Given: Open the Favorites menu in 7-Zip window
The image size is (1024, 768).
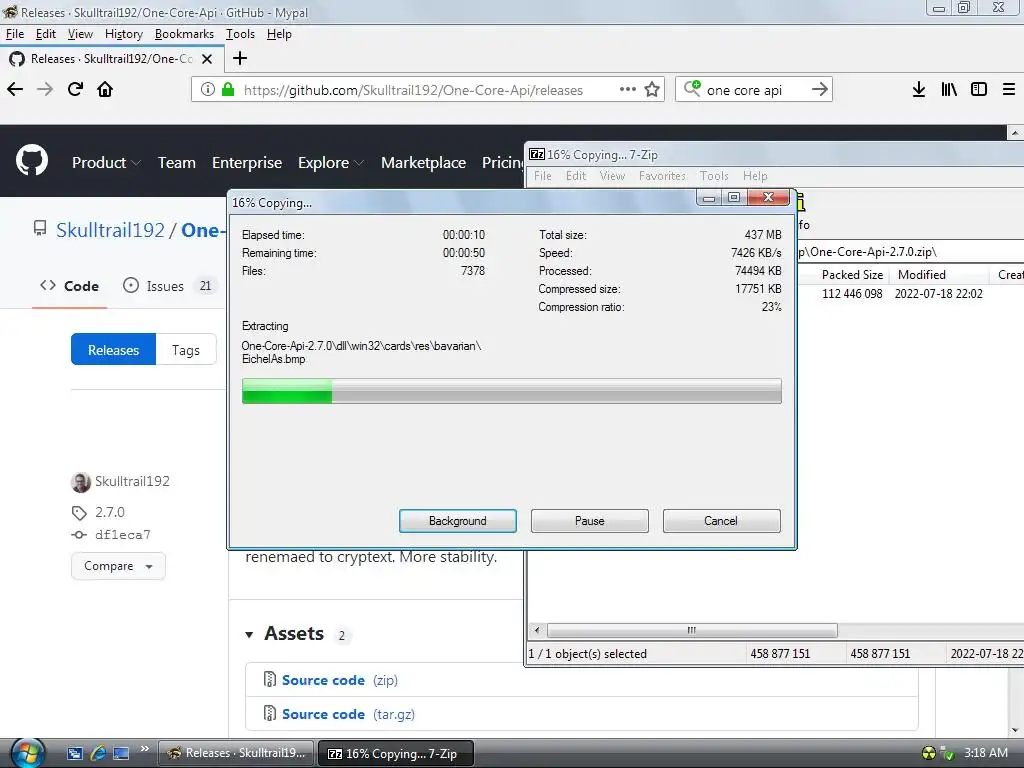Looking at the screenshot, I should (x=662, y=176).
